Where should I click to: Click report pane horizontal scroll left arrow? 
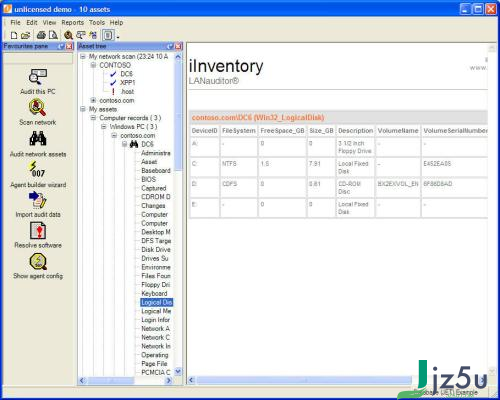(x=191, y=380)
